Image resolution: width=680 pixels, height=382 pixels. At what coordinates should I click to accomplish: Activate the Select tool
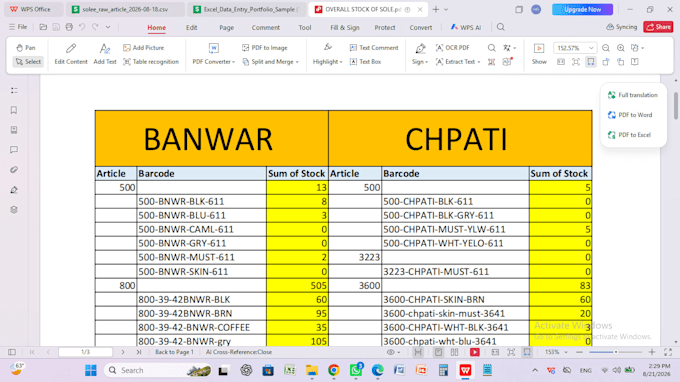click(28, 62)
